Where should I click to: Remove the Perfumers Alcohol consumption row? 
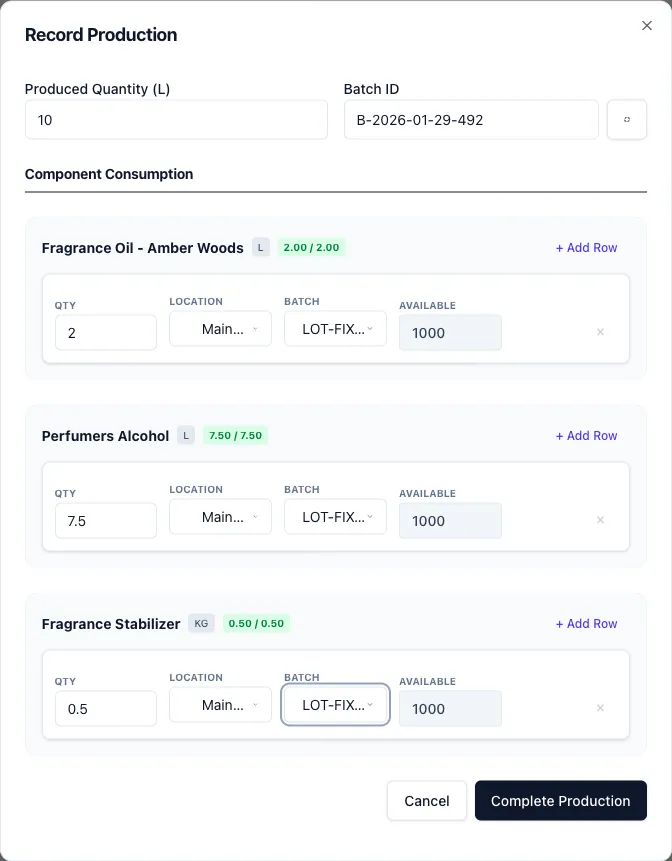600,520
